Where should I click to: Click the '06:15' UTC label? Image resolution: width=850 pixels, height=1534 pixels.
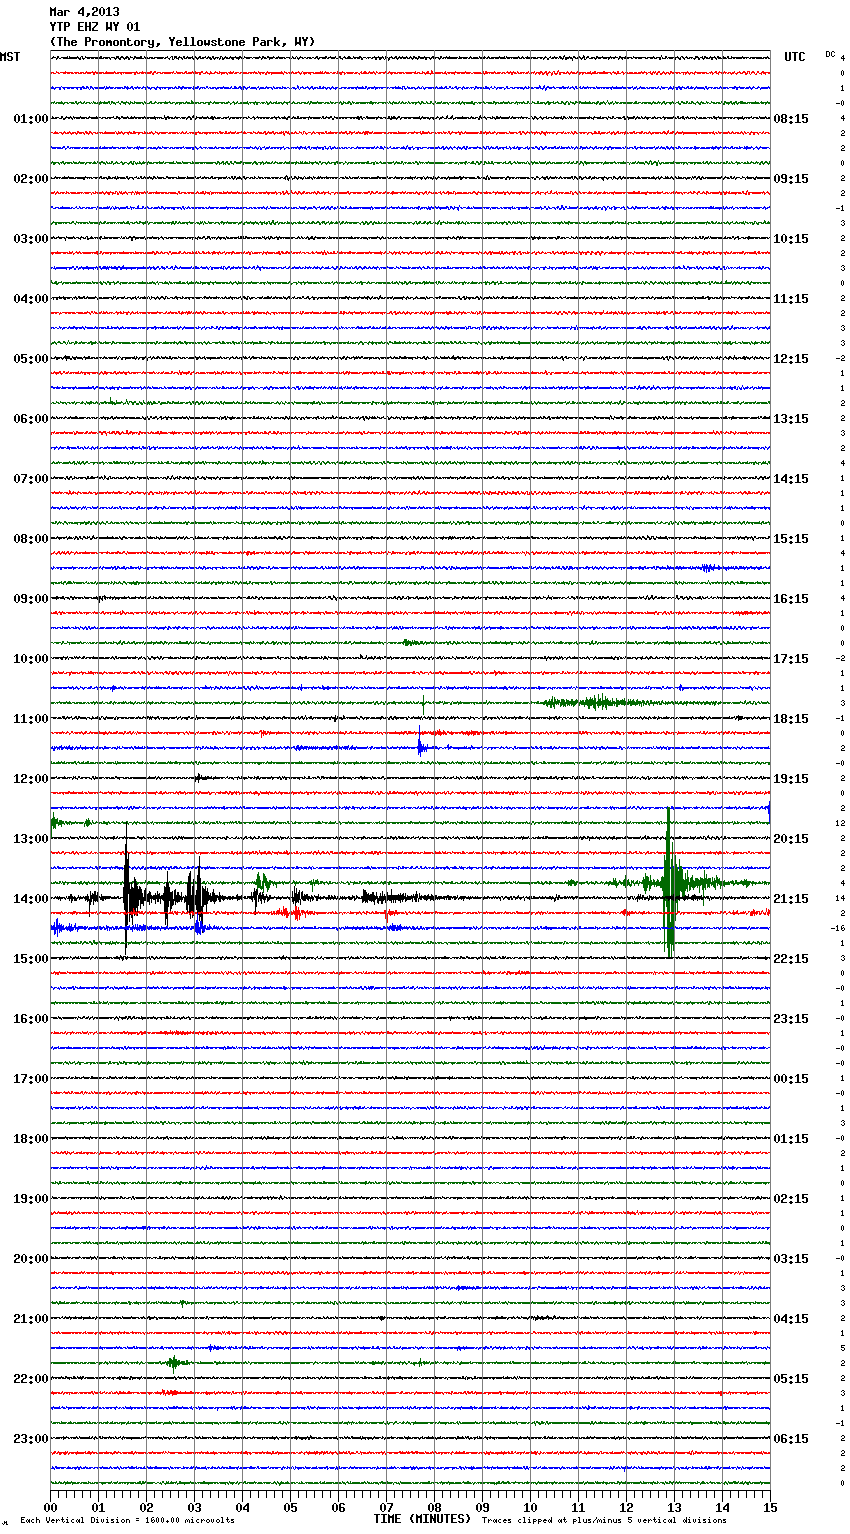click(791, 1439)
